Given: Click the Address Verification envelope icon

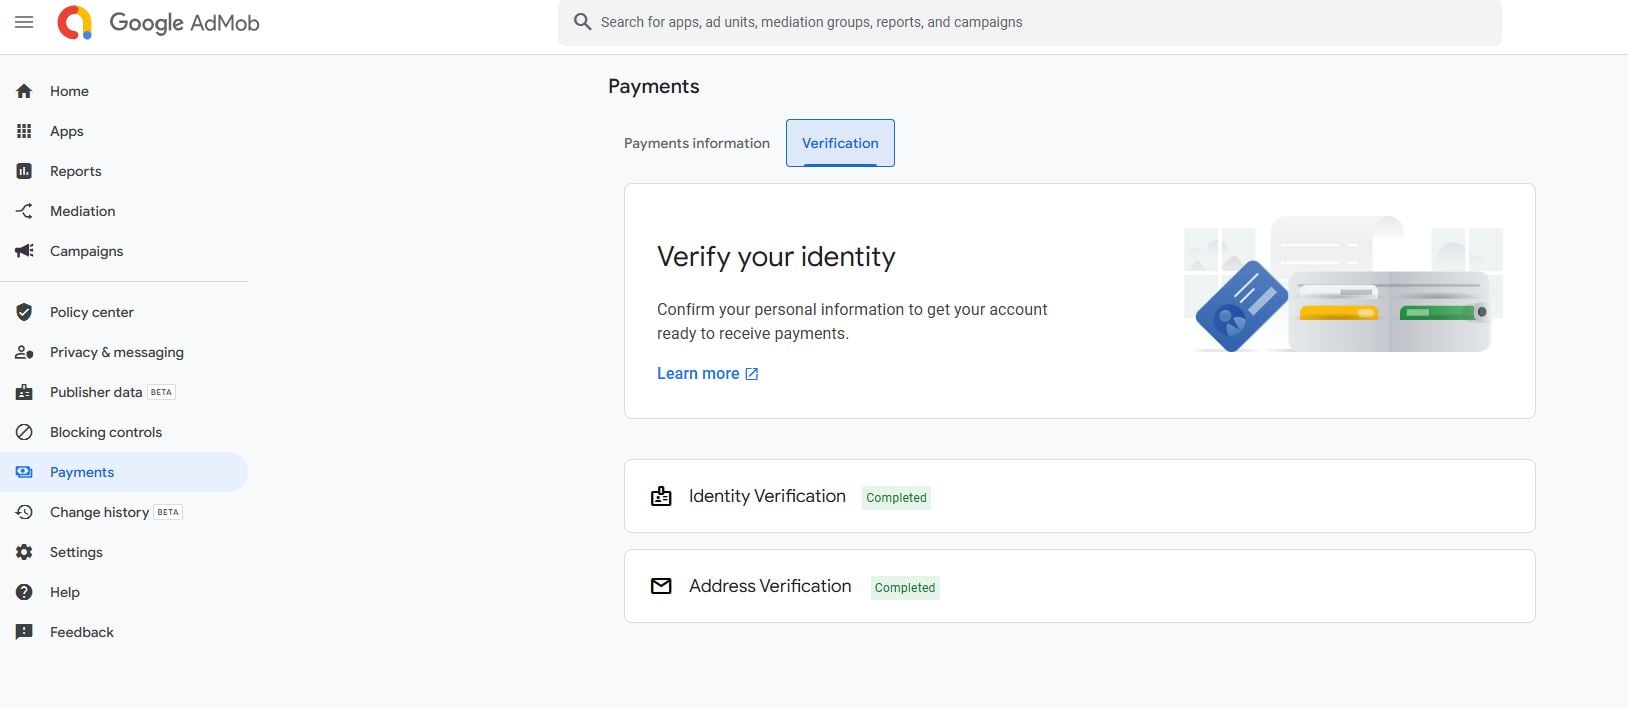Looking at the screenshot, I should 661,586.
